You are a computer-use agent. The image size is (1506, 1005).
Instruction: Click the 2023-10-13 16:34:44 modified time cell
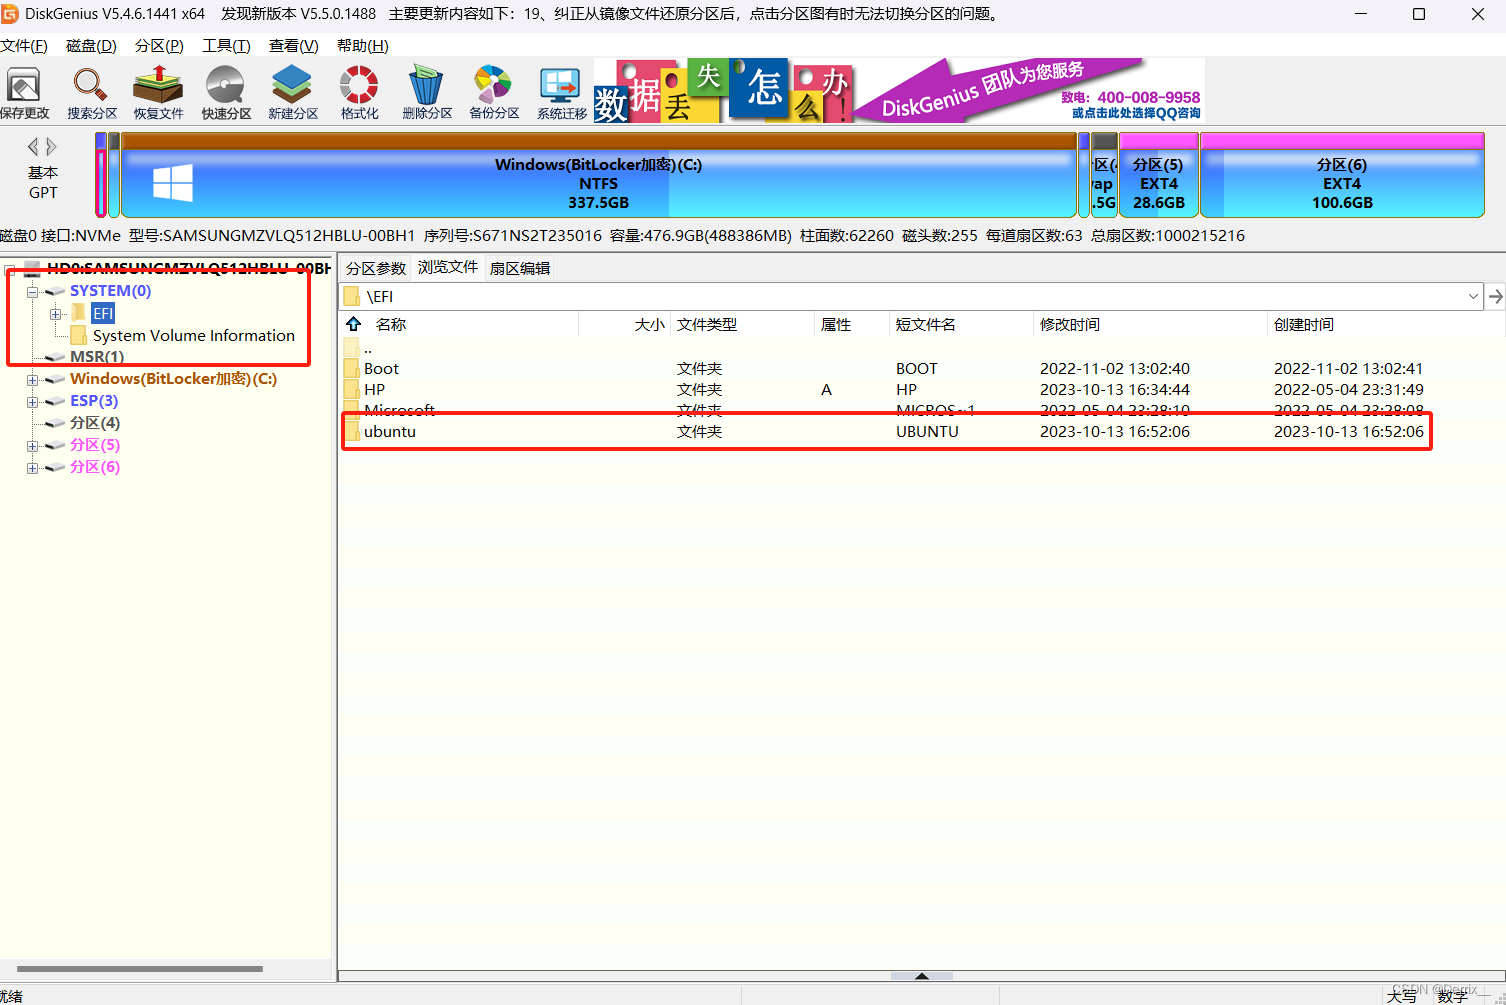point(1114,390)
